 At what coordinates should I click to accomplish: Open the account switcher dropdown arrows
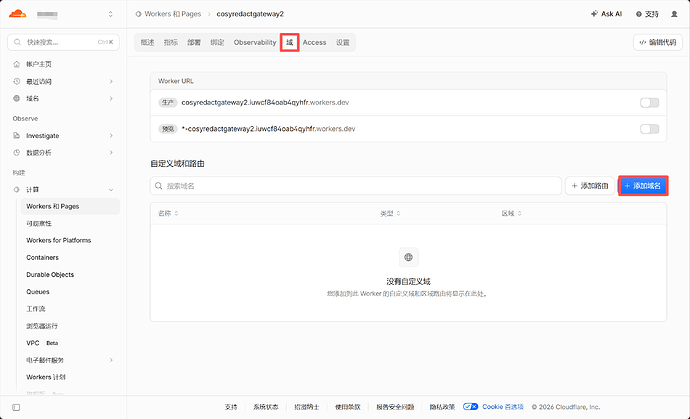tap(110, 14)
